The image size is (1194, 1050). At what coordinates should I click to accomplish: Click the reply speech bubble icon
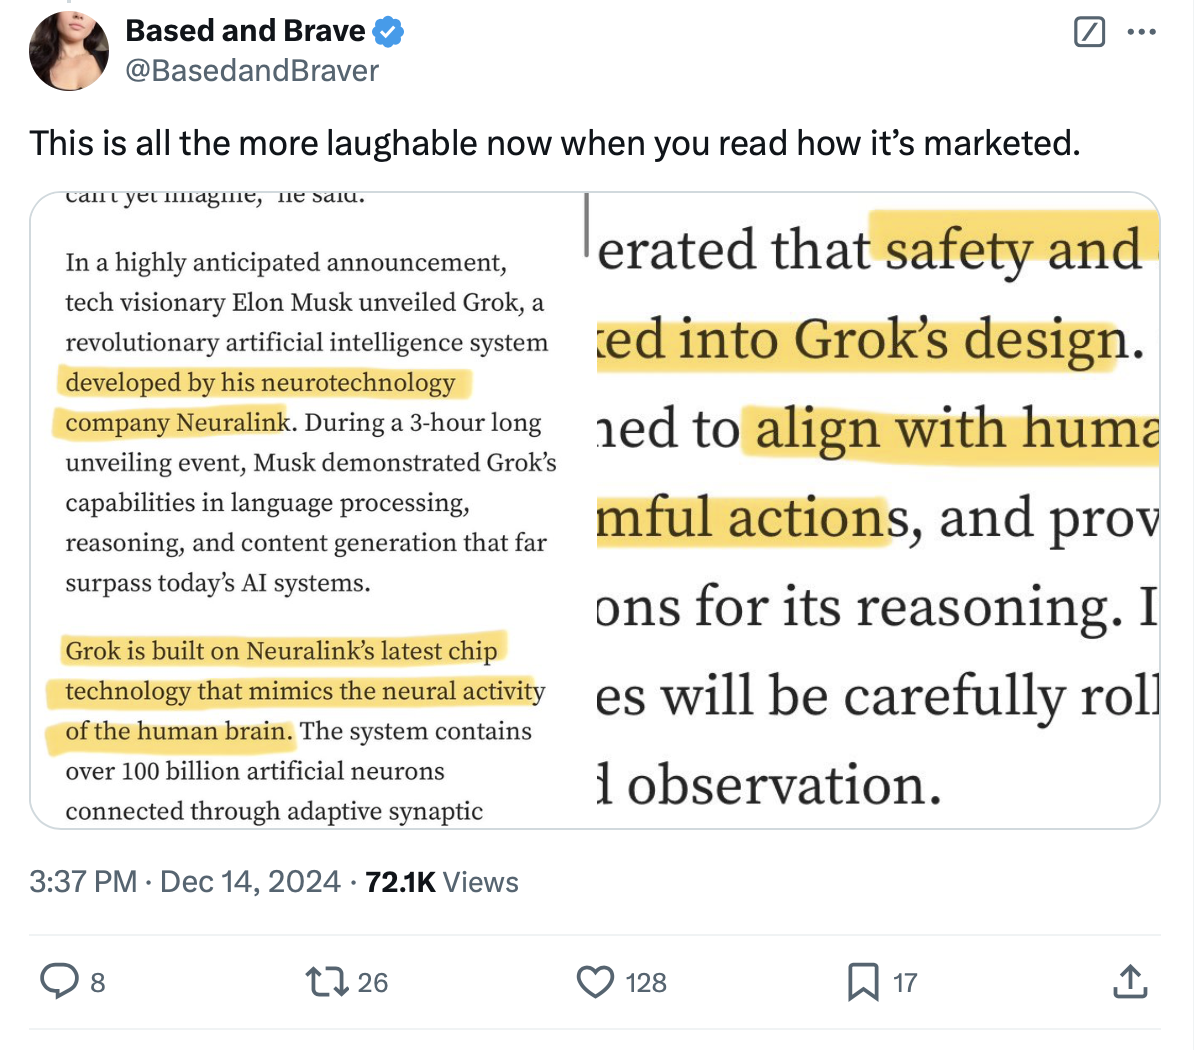(x=59, y=982)
